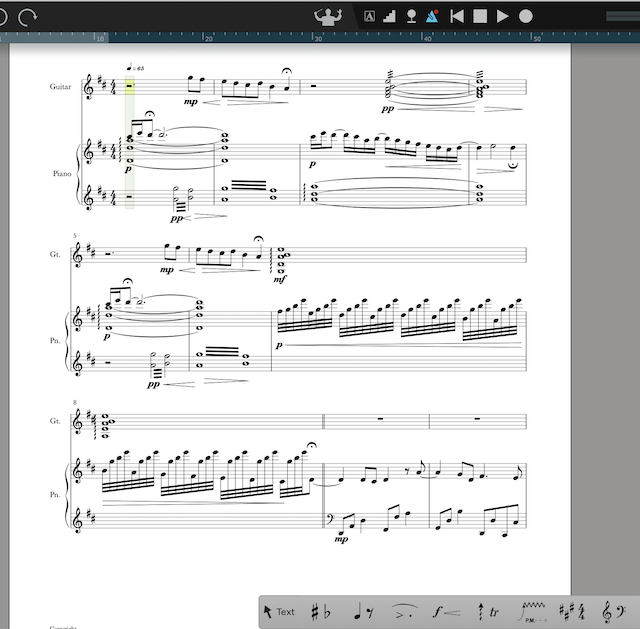Click the timeline ruler at marker 30
The height and width of the screenshot is (629, 640).
click(x=316, y=39)
